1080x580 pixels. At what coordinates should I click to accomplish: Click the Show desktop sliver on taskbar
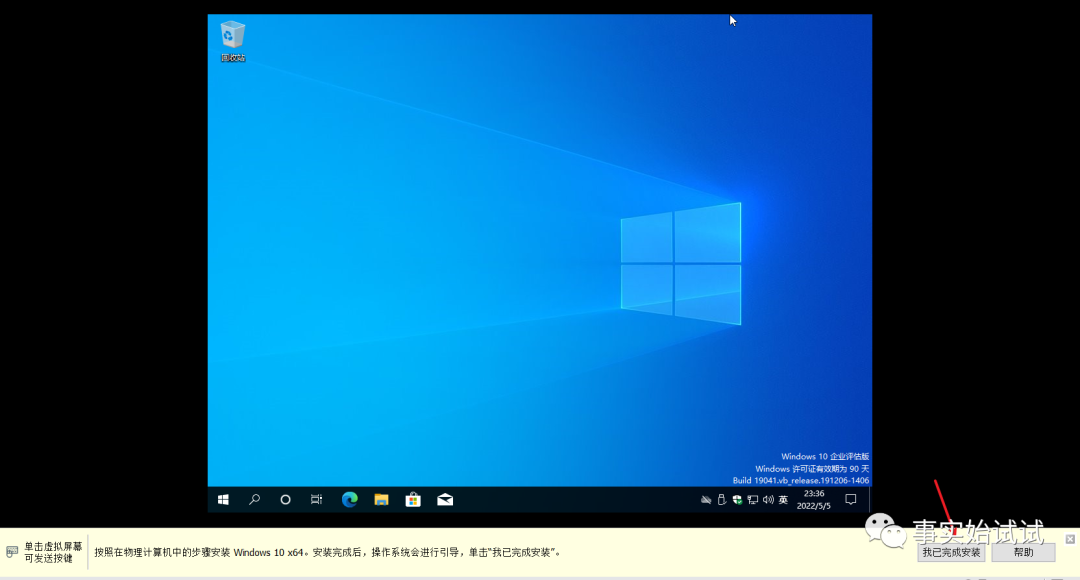870,500
